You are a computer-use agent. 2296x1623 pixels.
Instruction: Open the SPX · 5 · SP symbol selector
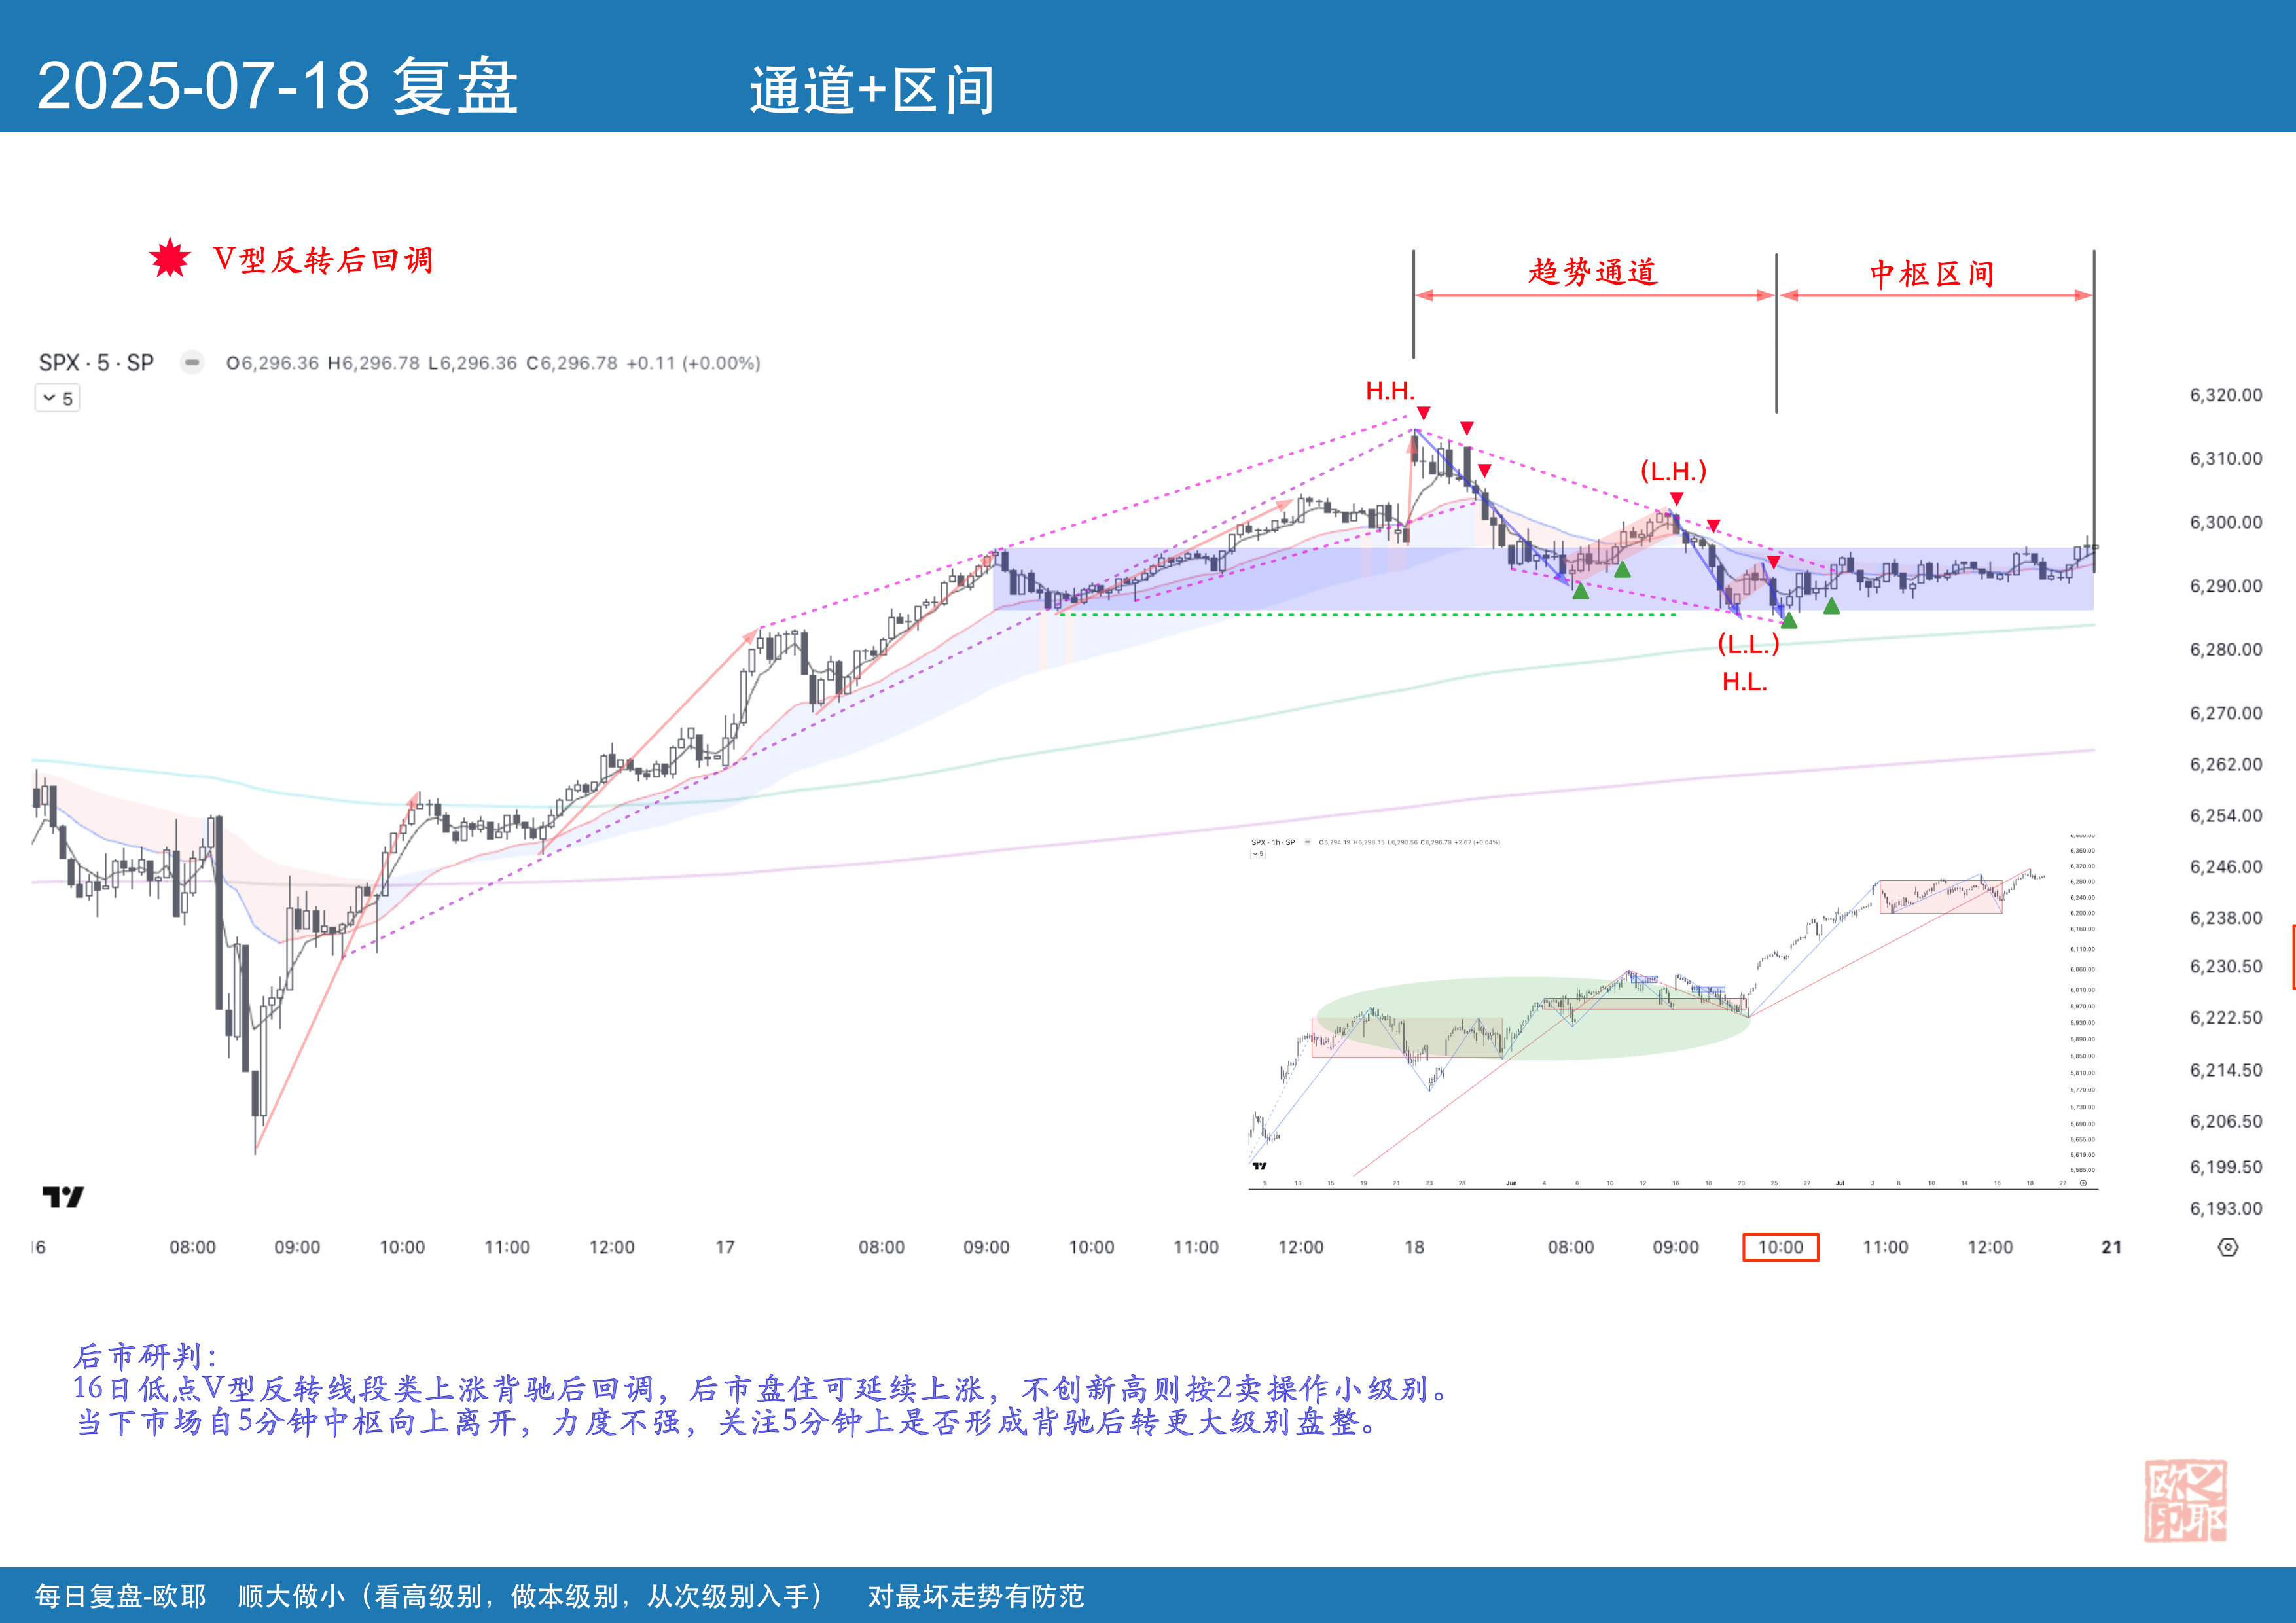pyautogui.click(x=96, y=363)
